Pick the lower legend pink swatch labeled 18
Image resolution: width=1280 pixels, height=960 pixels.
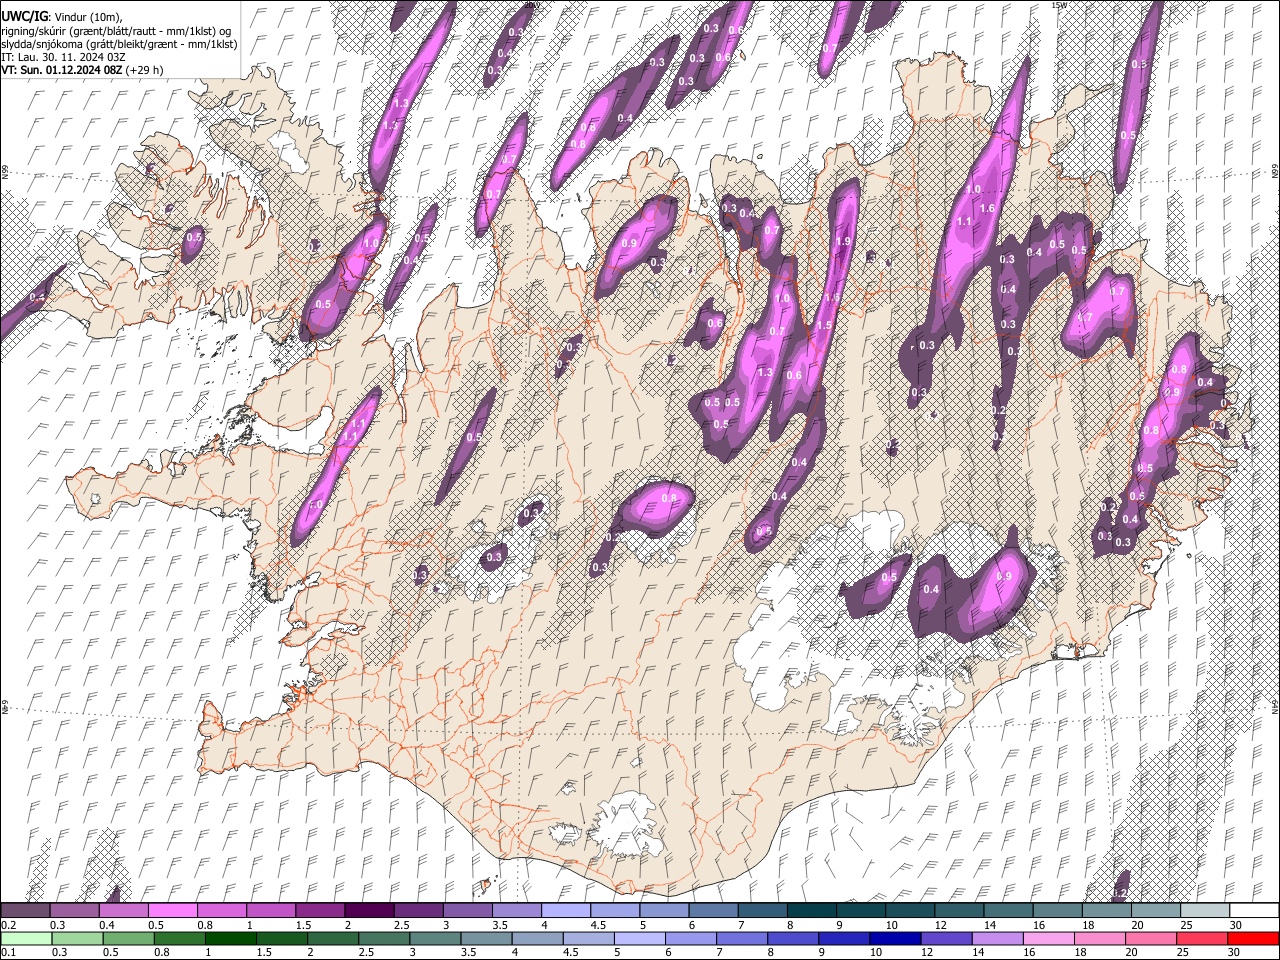pos(1101,938)
